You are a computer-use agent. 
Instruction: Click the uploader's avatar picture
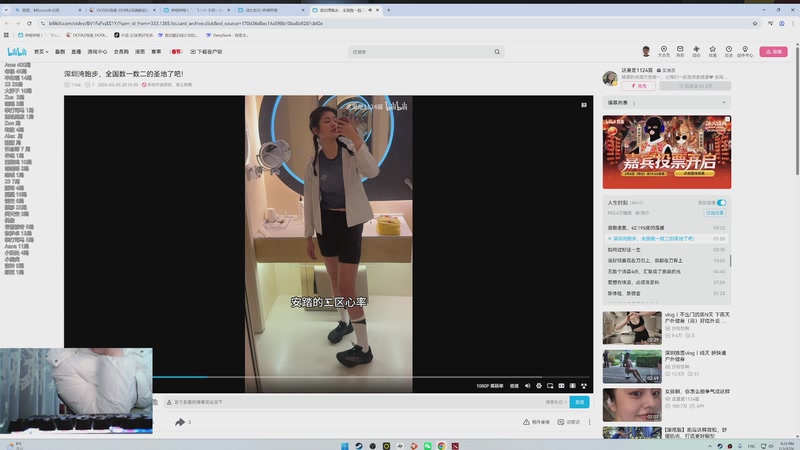click(610, 78)
